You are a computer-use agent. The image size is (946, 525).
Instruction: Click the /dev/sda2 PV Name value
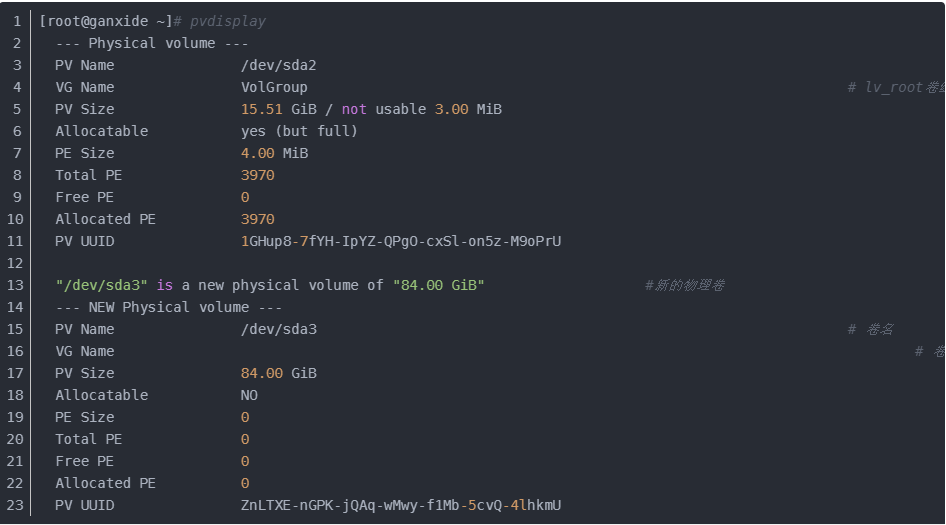pos(279,65)
